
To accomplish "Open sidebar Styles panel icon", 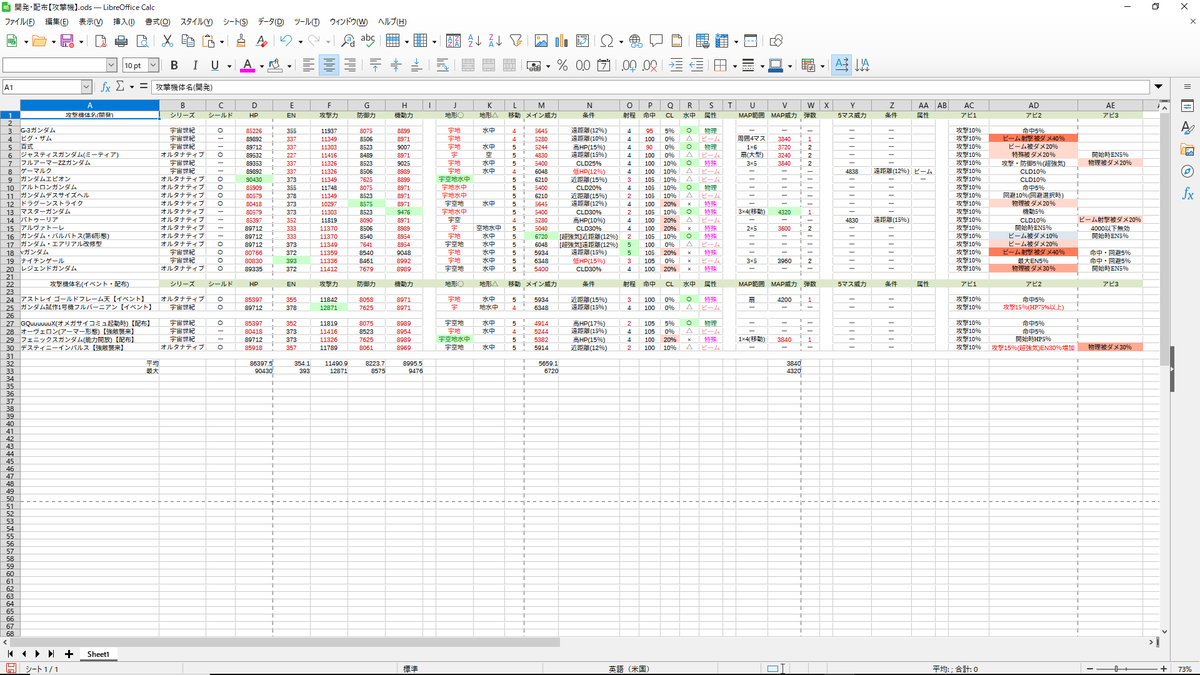I will 1187,127.
